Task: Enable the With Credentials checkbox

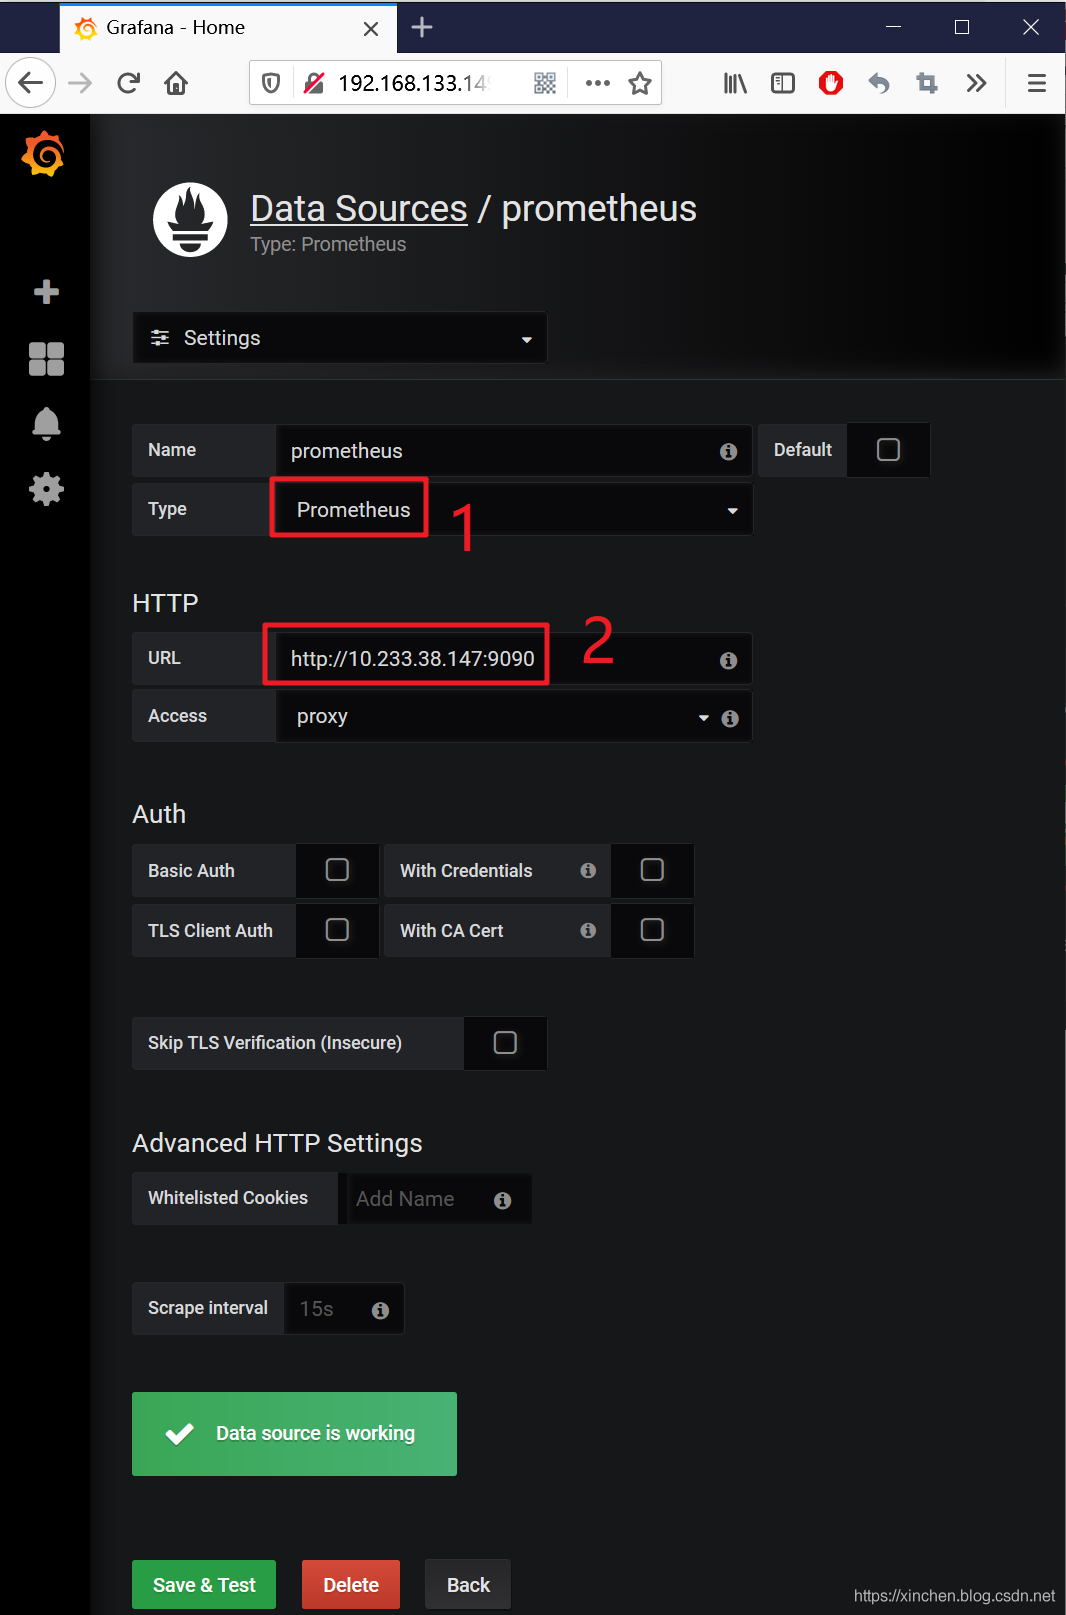Action: click(x=652, y=870)
